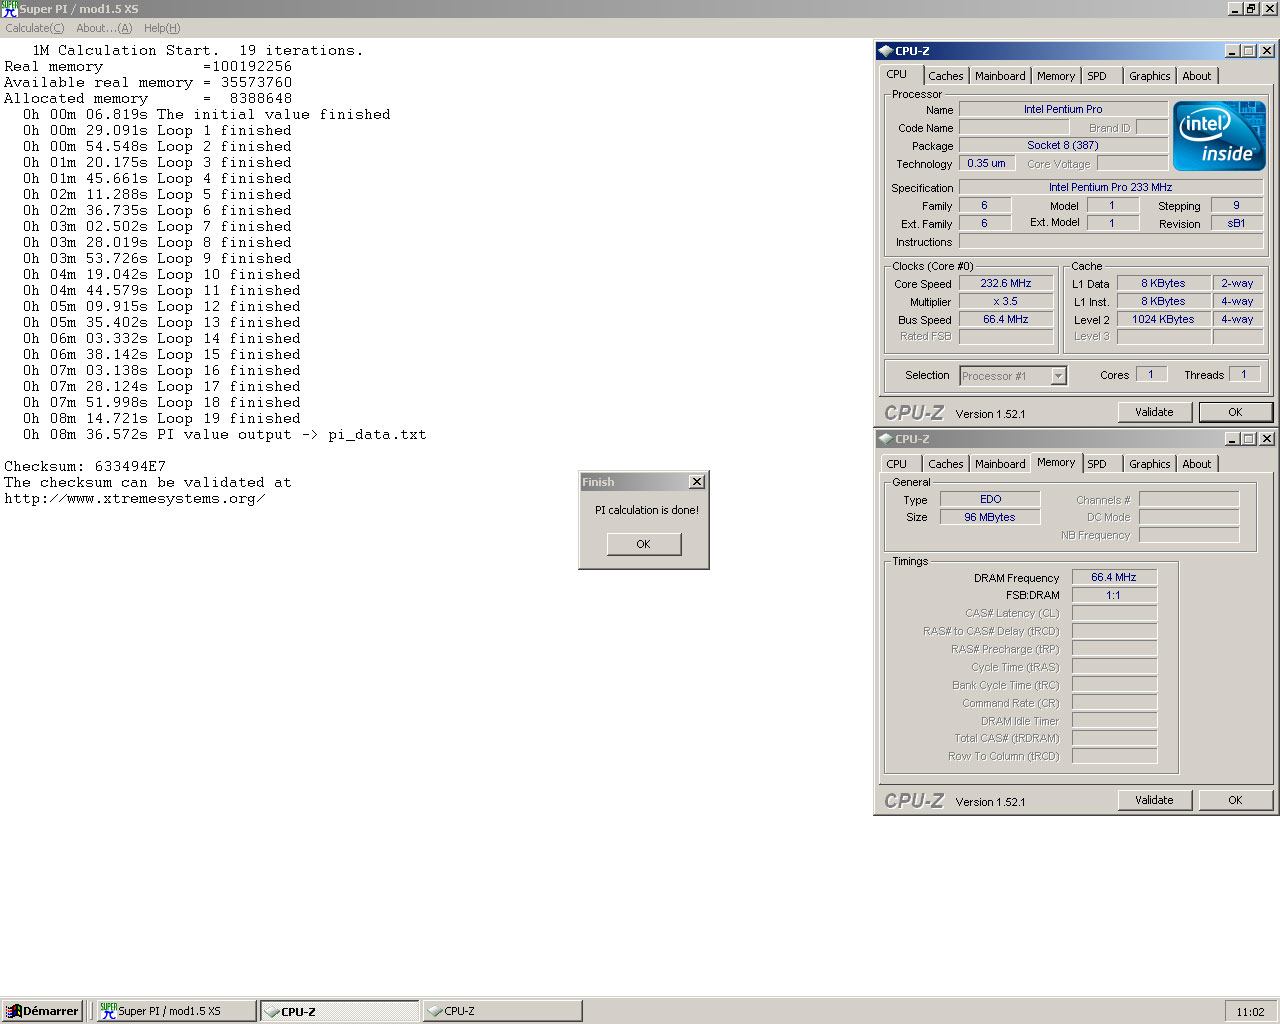Click the Level 2 cache value 1024 KBytes
The image size is (1280, 1024).
1163,319
